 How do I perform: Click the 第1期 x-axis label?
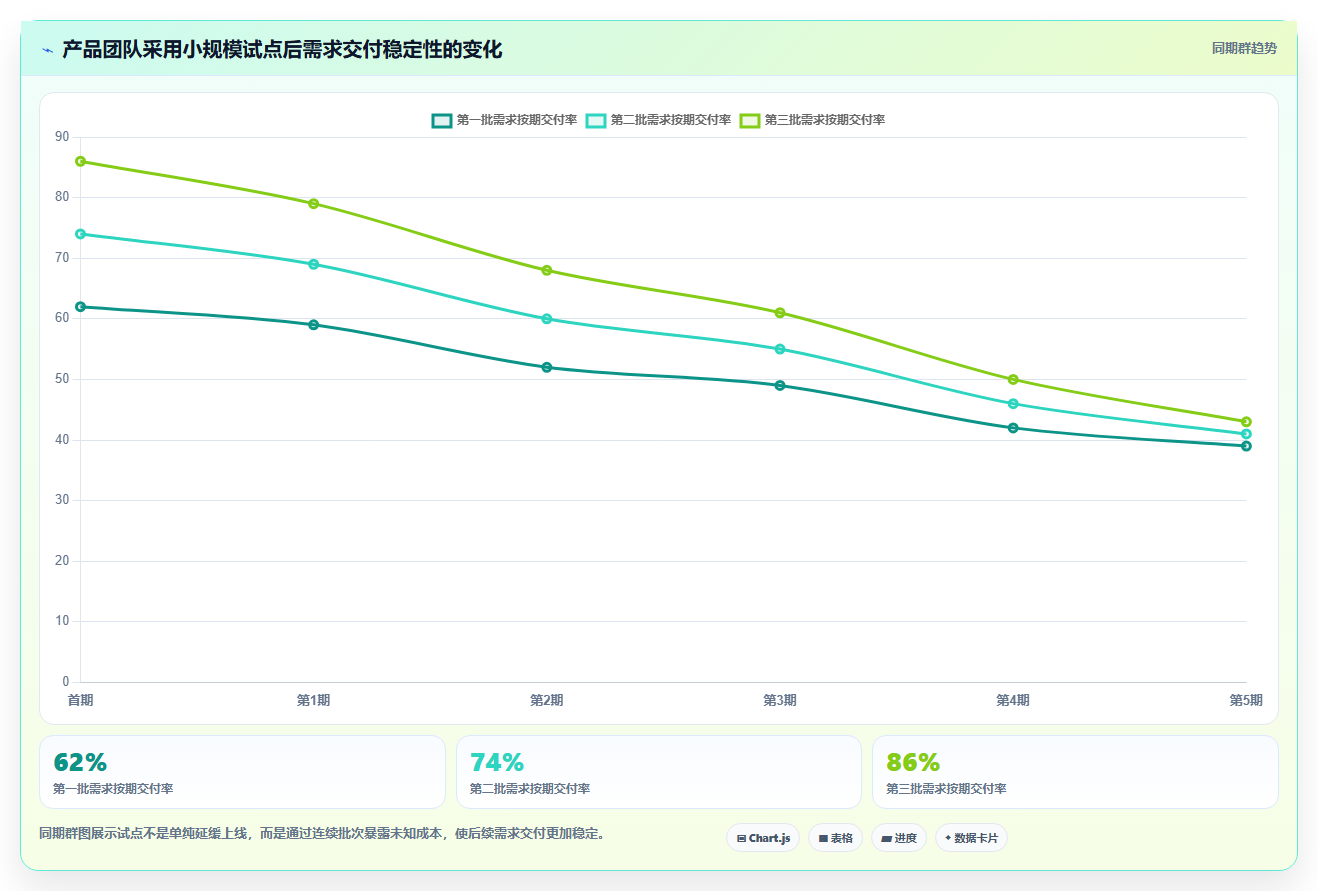point(313,700)
